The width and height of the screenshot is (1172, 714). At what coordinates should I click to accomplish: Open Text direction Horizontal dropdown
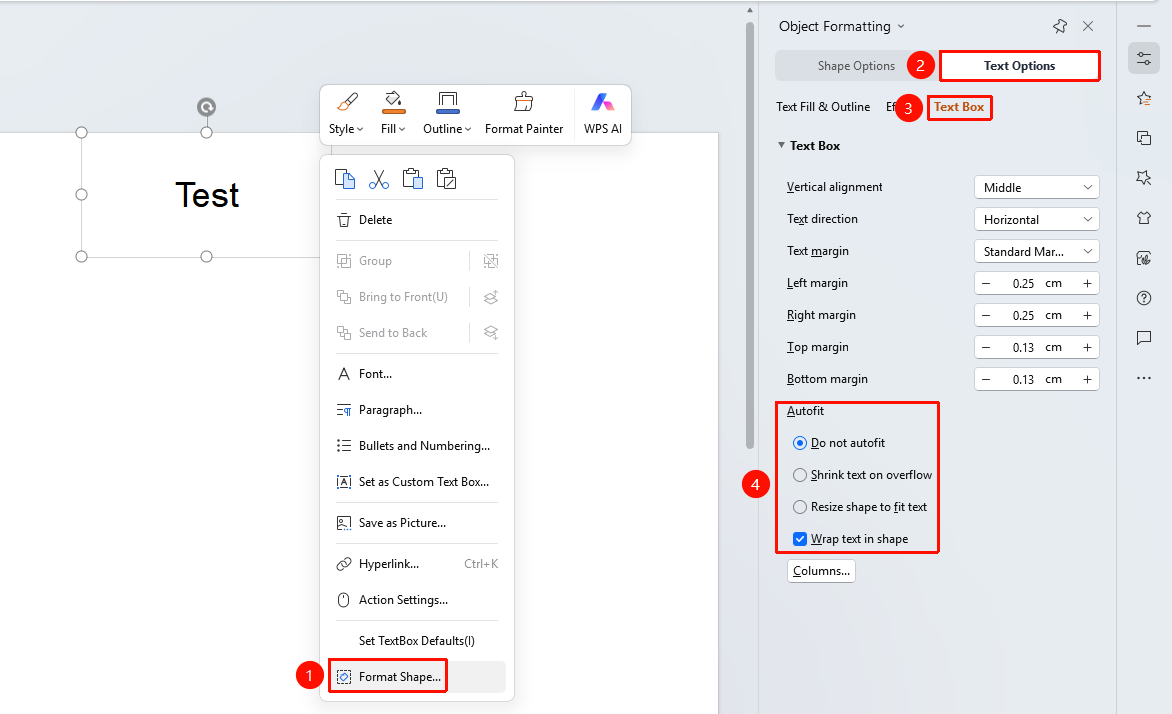1037,220
